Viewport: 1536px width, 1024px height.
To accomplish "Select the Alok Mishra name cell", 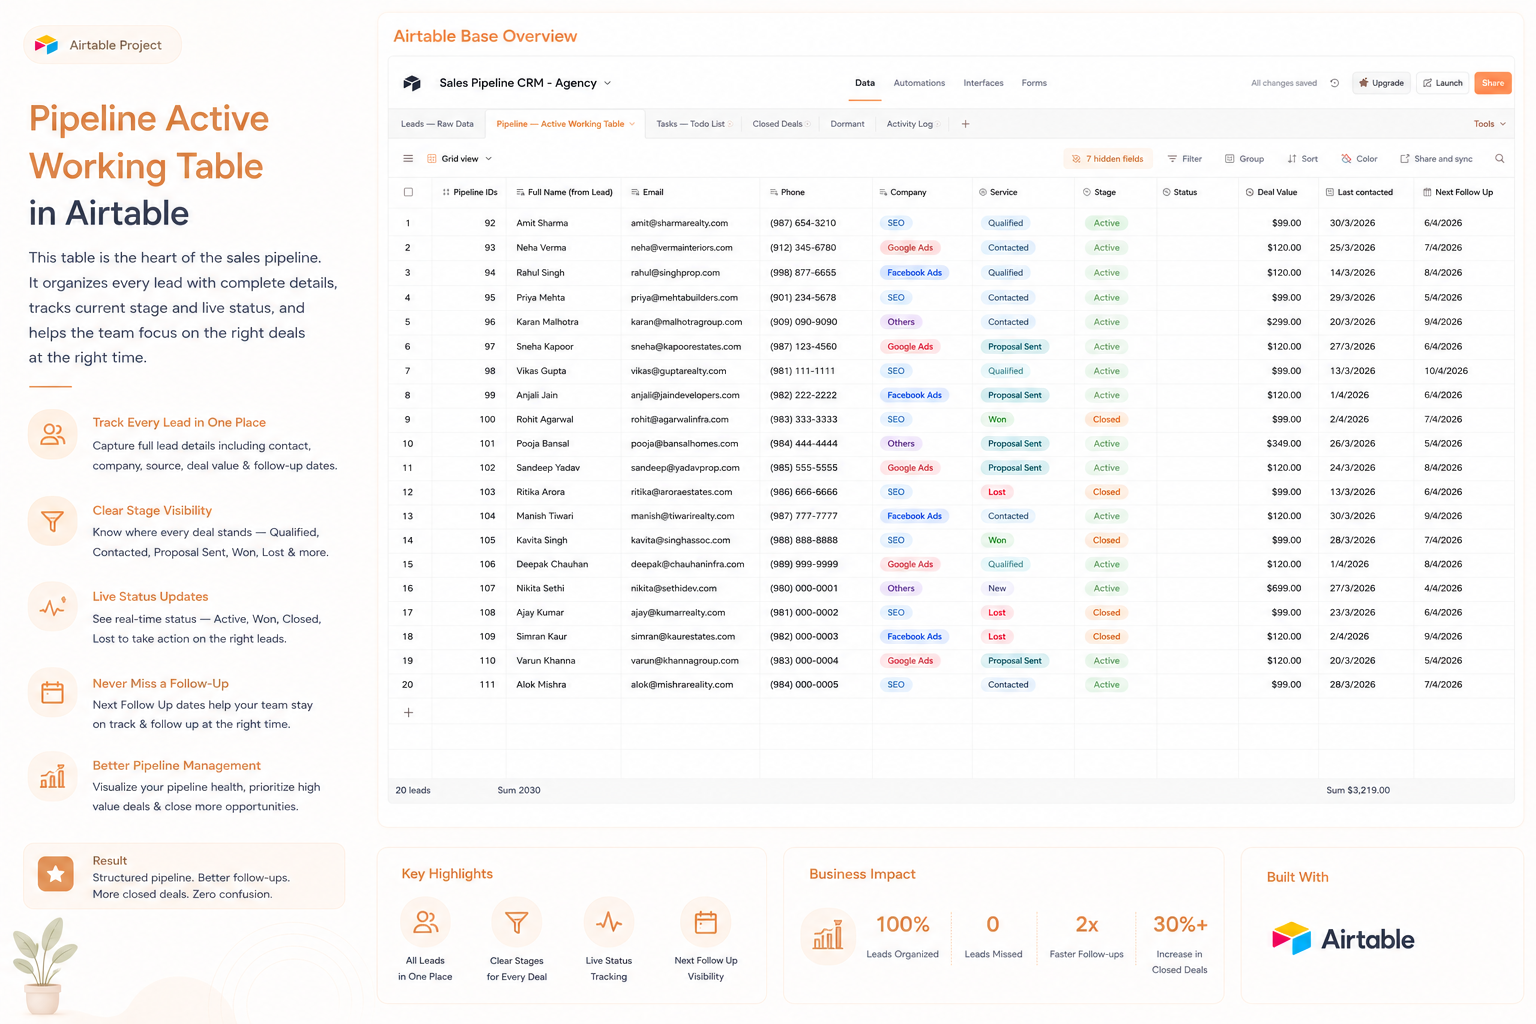I will [563, 685].
